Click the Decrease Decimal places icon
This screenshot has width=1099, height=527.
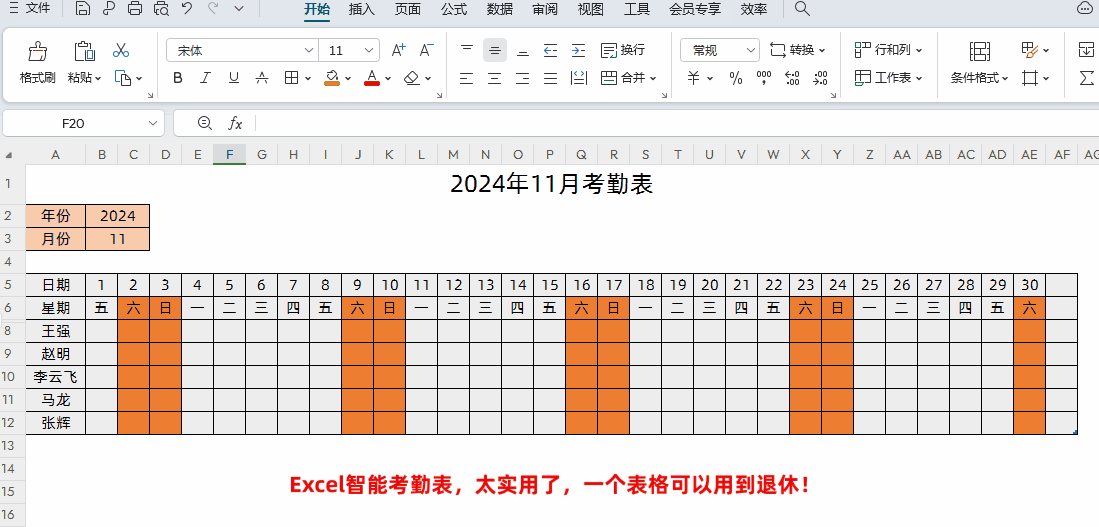click(x=820, y=78)
